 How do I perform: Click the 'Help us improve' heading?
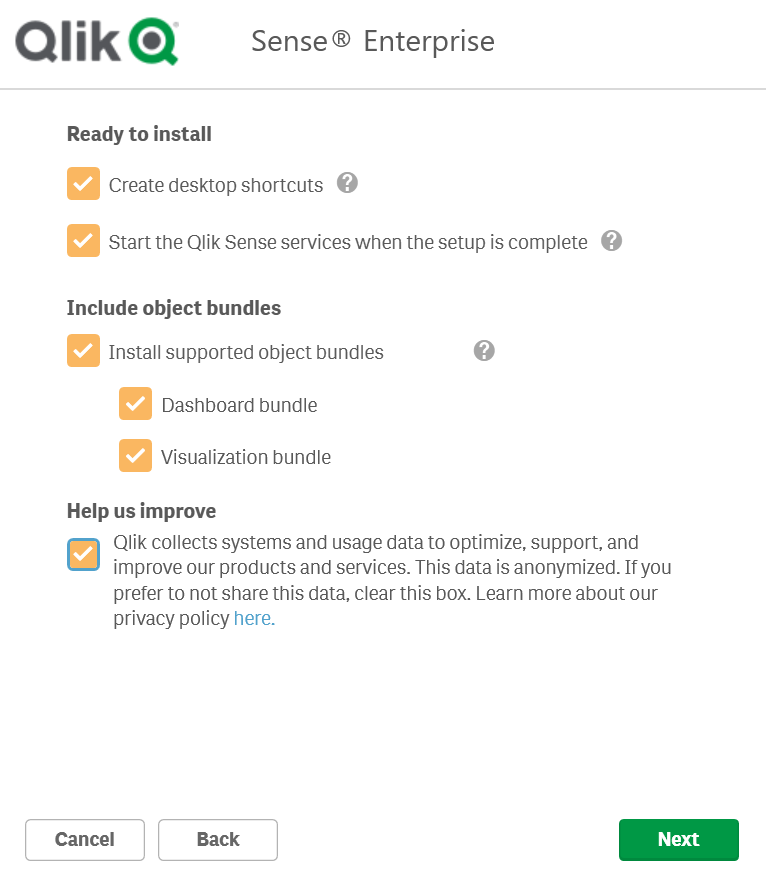141,511
